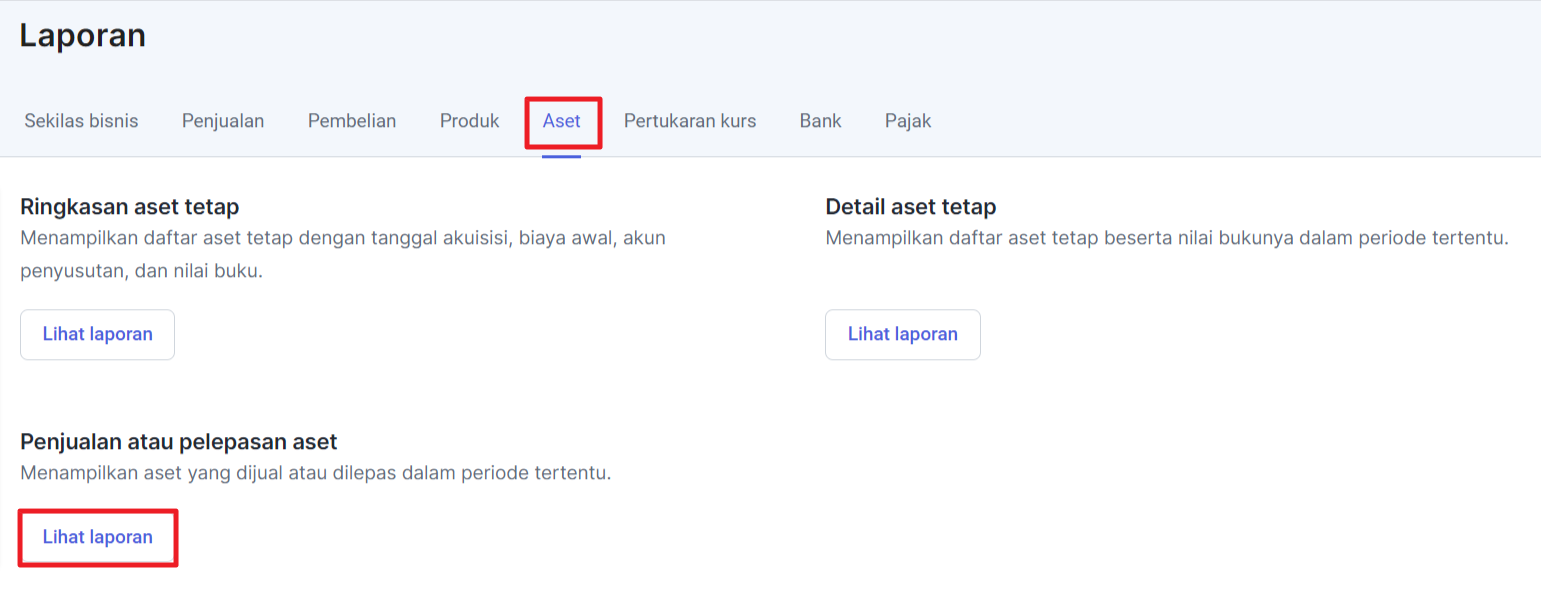
Task: Click the horizontal divider below the tab bar
Action: (1000, 157)
